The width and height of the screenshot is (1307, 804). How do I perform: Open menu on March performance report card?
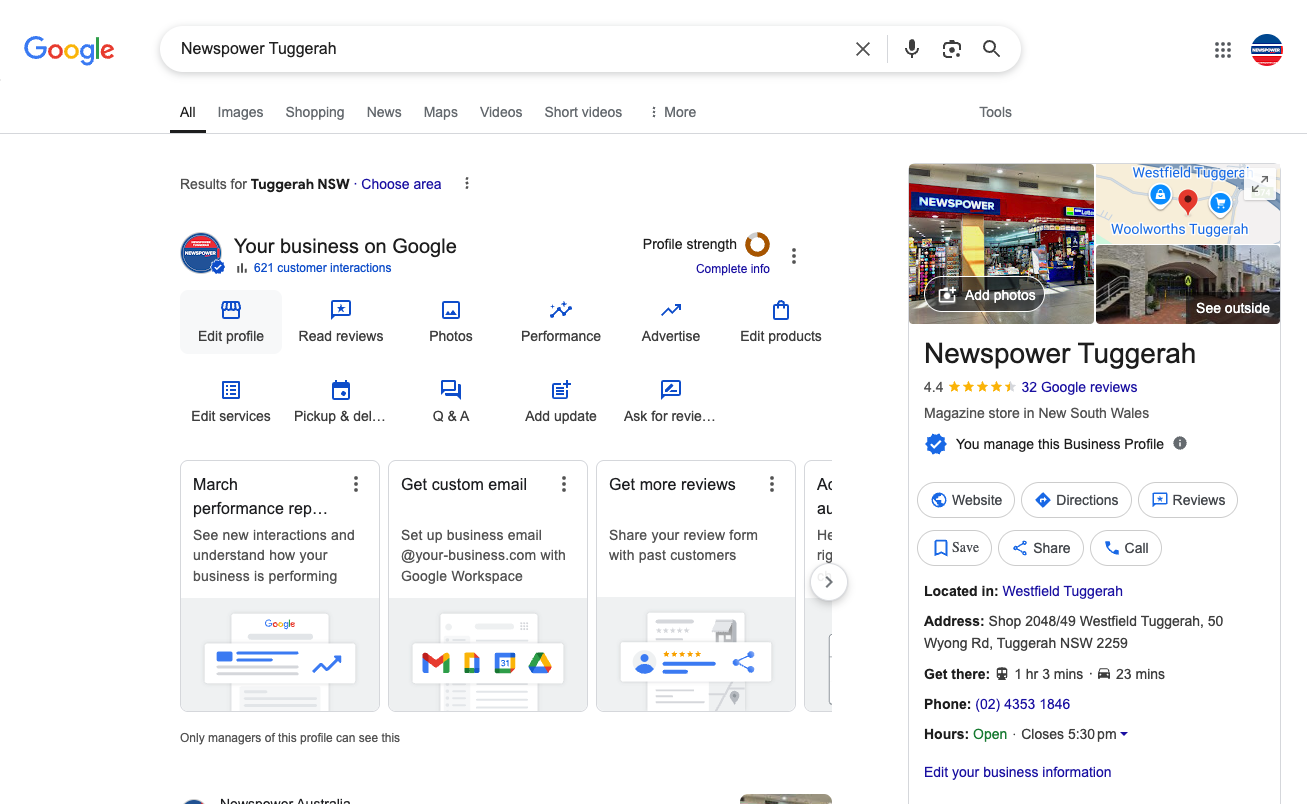click(356, 484)
